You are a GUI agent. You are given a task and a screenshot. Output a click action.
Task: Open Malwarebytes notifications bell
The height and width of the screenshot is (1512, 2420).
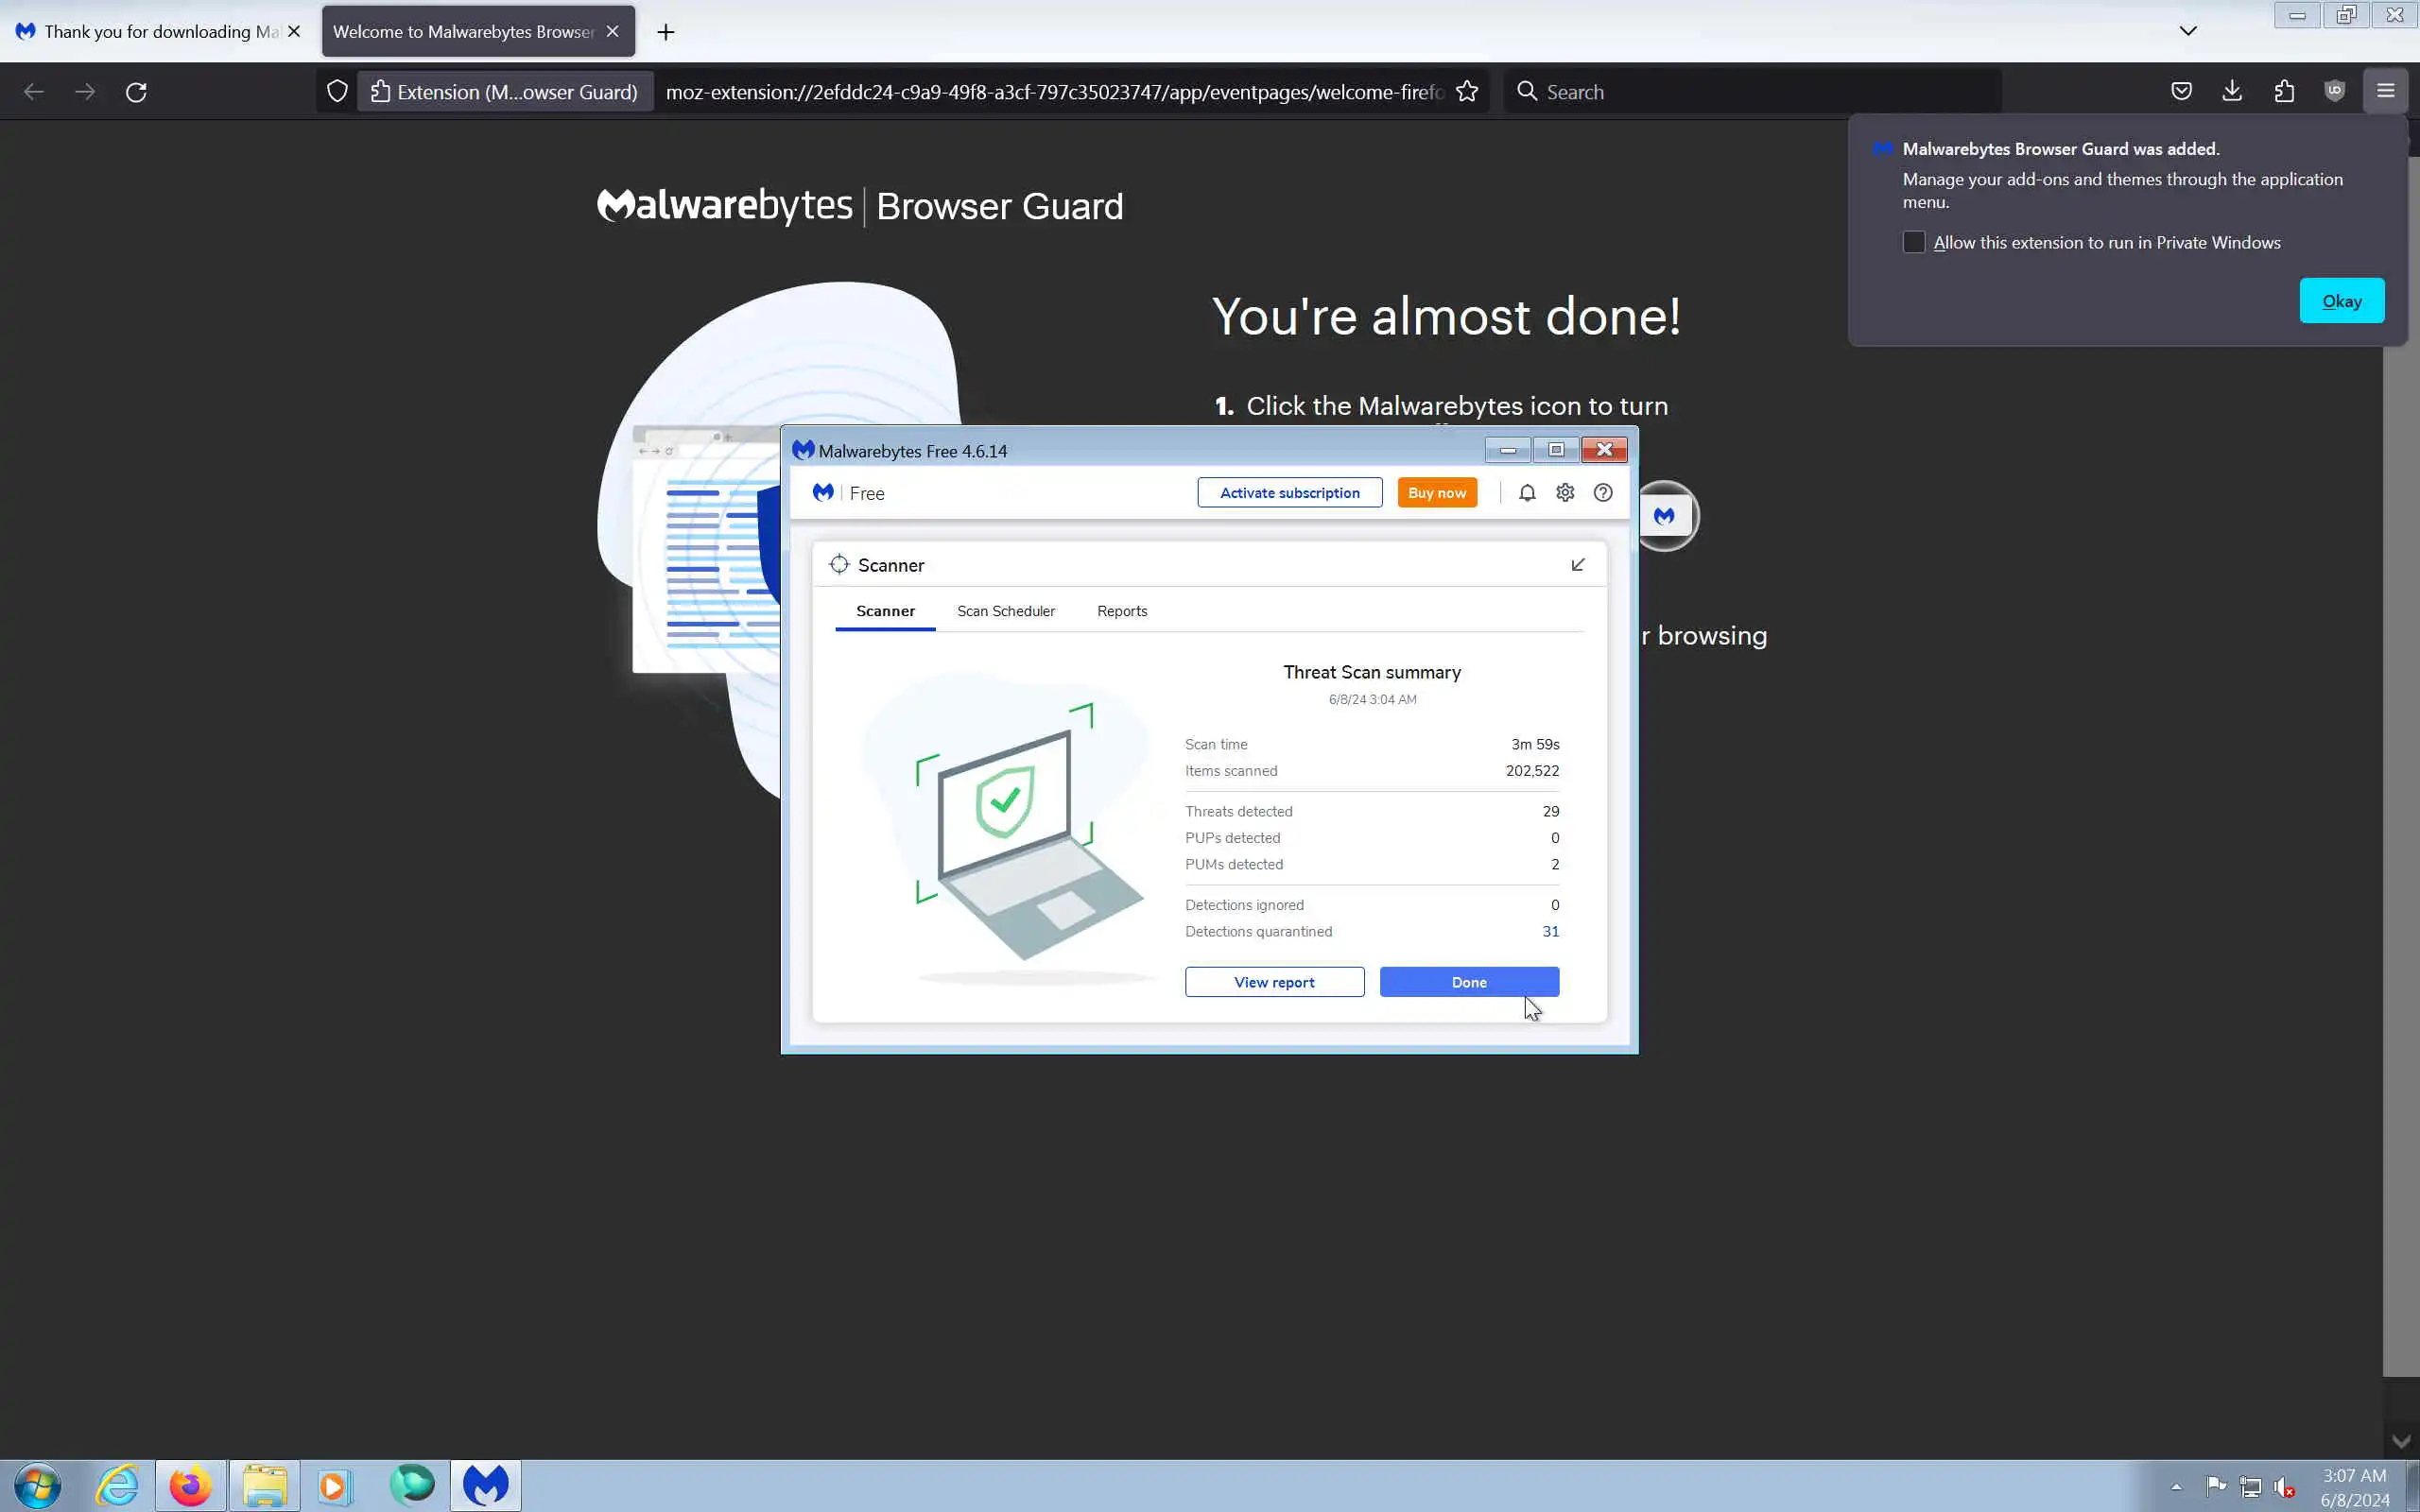[x=1527, y=493]
